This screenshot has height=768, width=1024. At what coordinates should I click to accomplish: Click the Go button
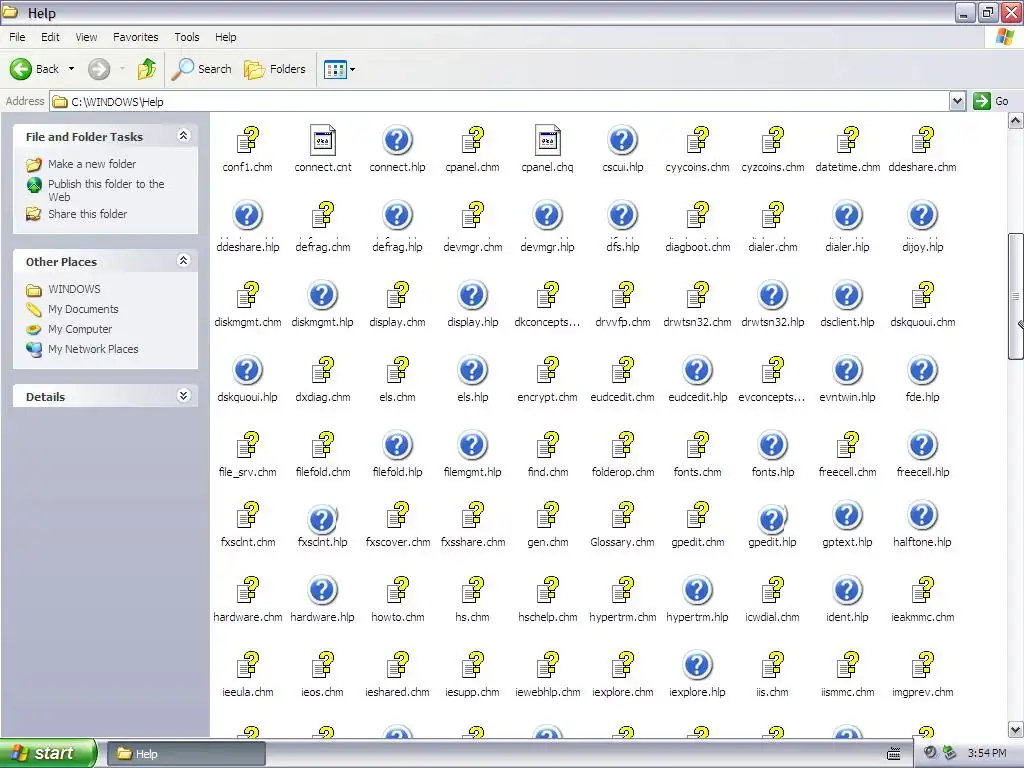click(991, 101)
